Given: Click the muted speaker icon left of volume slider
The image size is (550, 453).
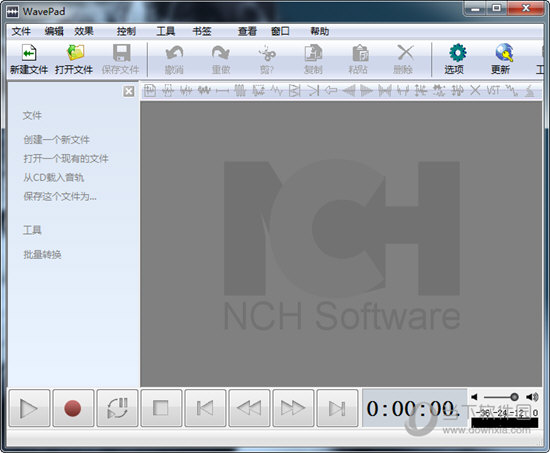Looking at the screenshot, I should [x=474, y=397].
